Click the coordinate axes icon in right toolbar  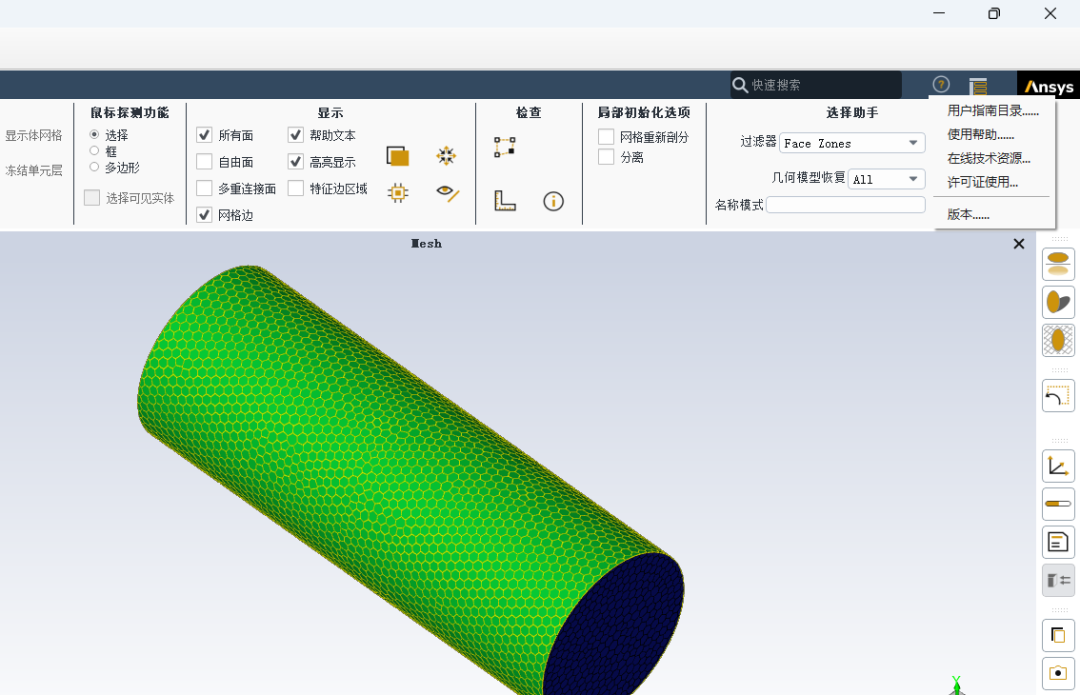tap(1058, 466)
